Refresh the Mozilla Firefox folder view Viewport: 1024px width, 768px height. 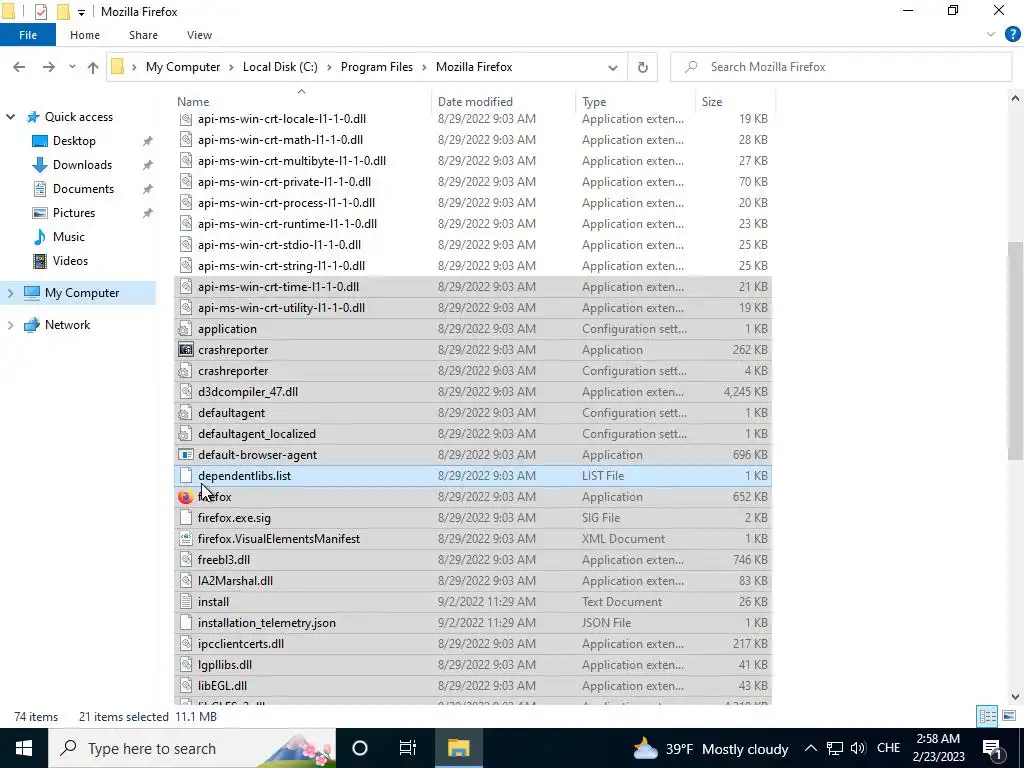coord(643,67)
